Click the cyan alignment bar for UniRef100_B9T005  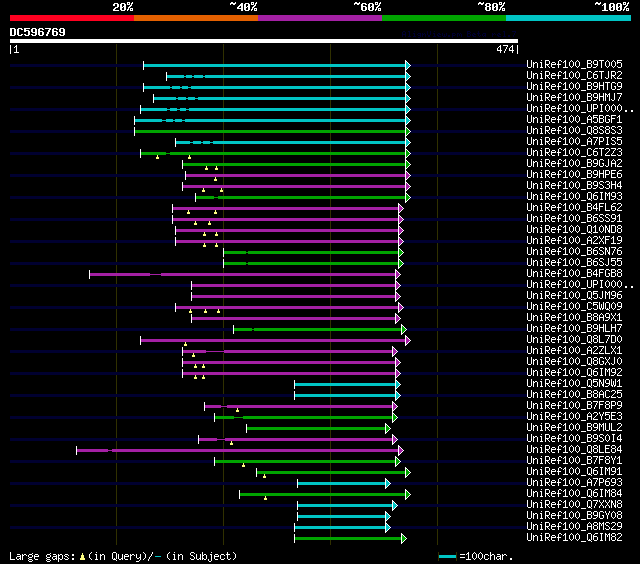pos(277,65)
